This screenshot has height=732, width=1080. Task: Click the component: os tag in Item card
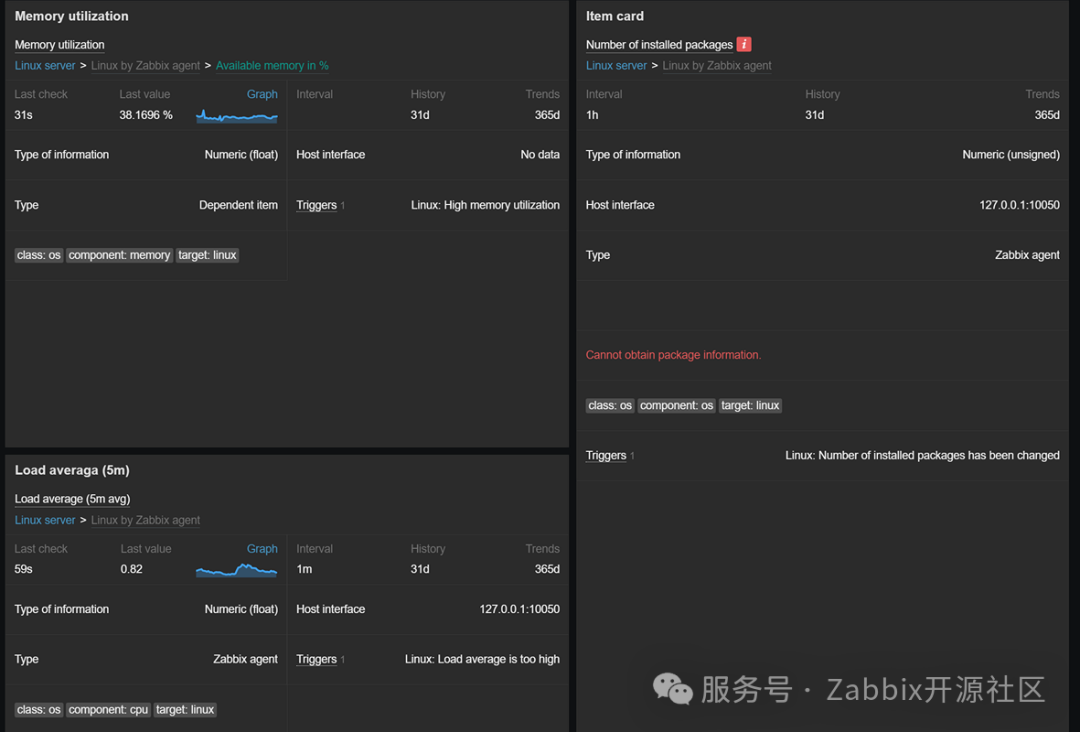[677, 405]
